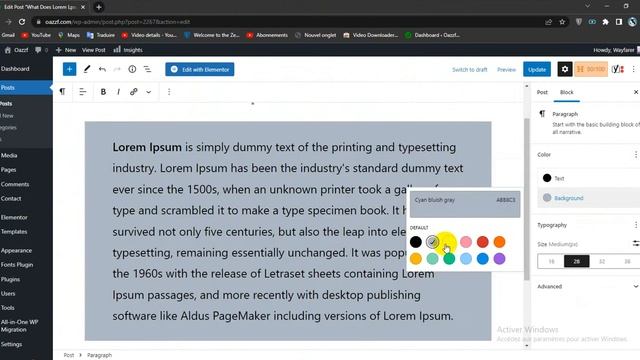Select the vivid cyan blue swatch

(482, 259)
